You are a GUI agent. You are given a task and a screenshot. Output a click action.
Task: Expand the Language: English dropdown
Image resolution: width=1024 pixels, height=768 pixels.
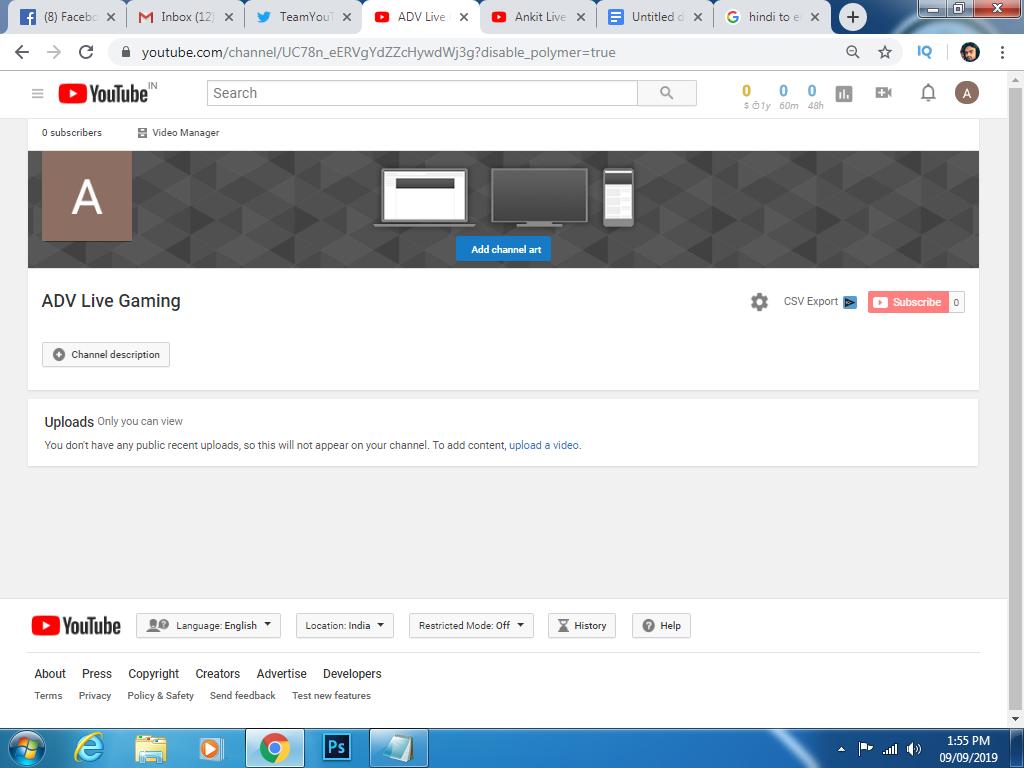point(208,626)
